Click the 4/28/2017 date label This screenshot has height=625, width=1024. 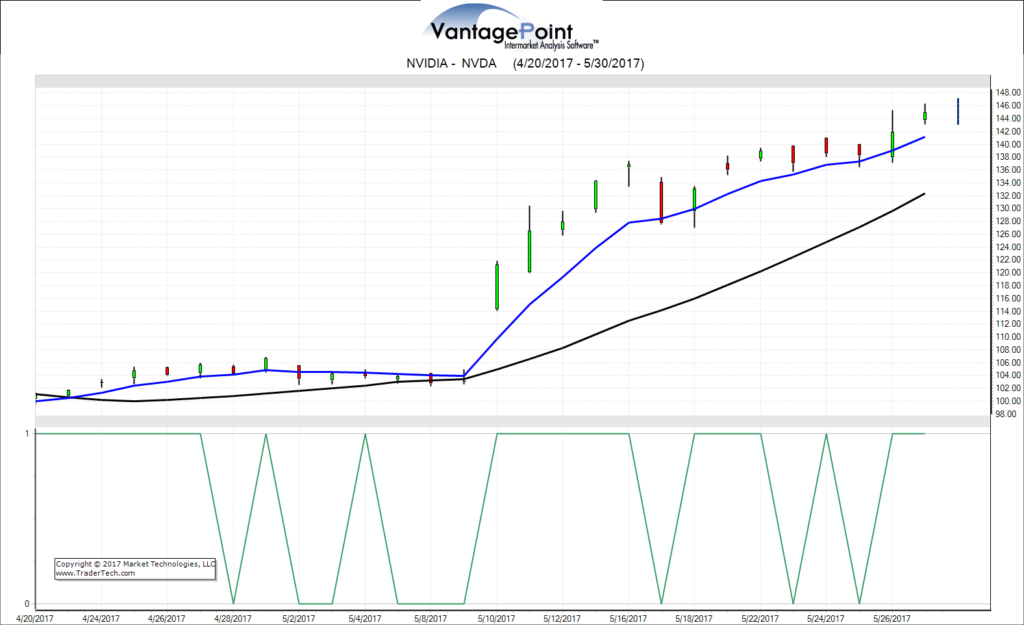click(233, 618)
